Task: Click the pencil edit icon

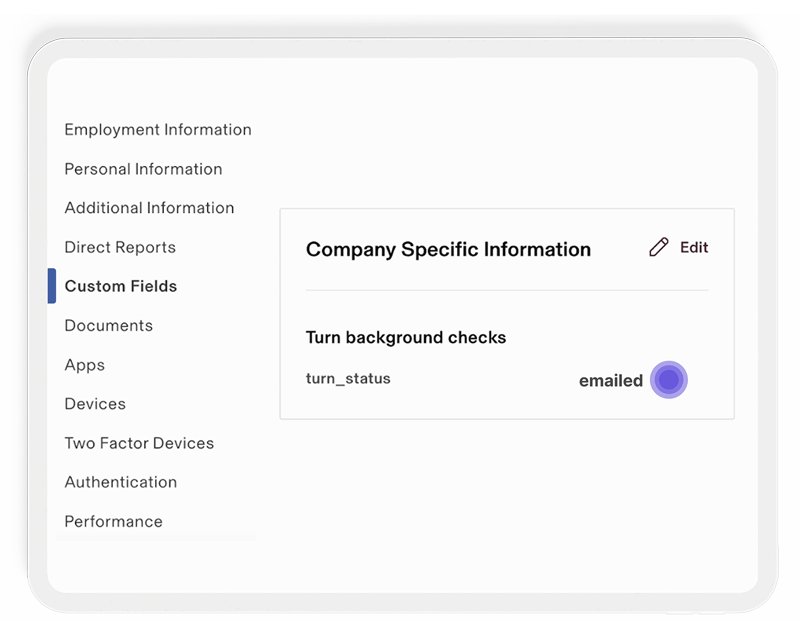Action: click(x=658, y=248)
